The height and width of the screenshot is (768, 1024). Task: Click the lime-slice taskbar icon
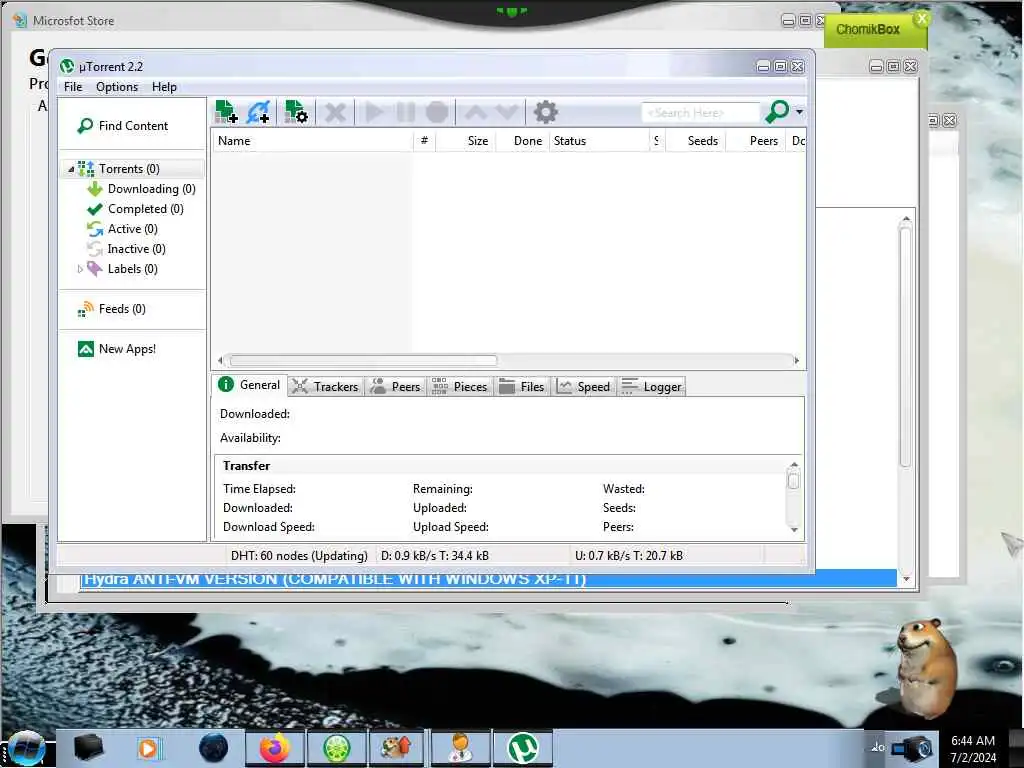[x=336, y=748]
